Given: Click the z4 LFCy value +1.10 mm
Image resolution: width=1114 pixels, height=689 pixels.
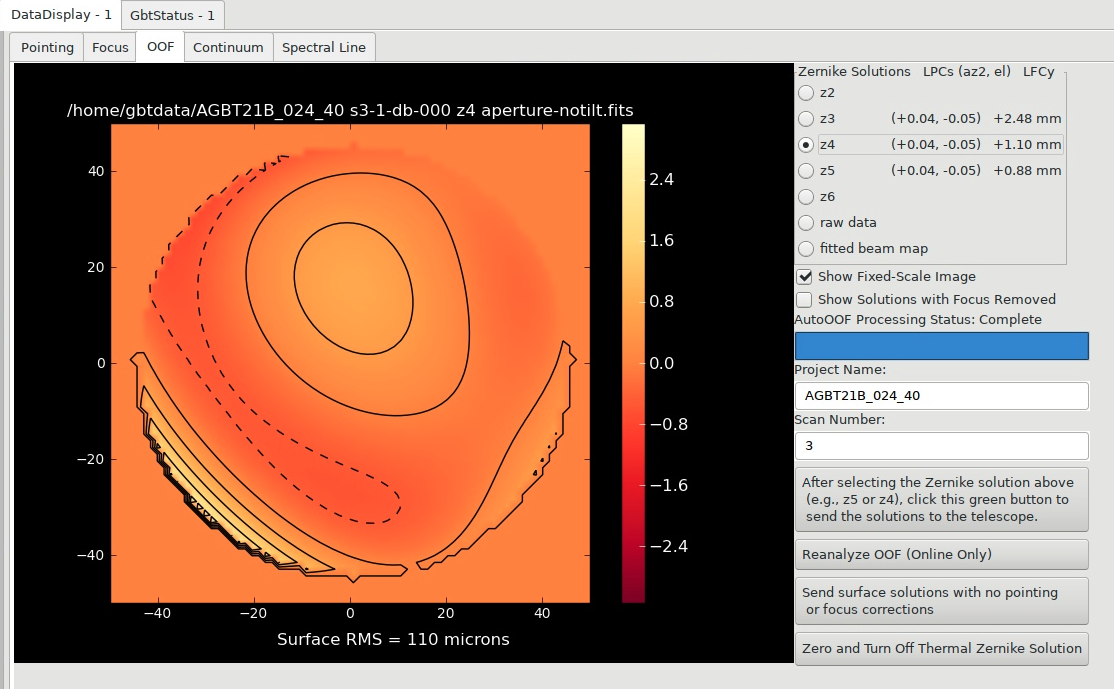Looking at the screenshot, I should pos(1027,145).
